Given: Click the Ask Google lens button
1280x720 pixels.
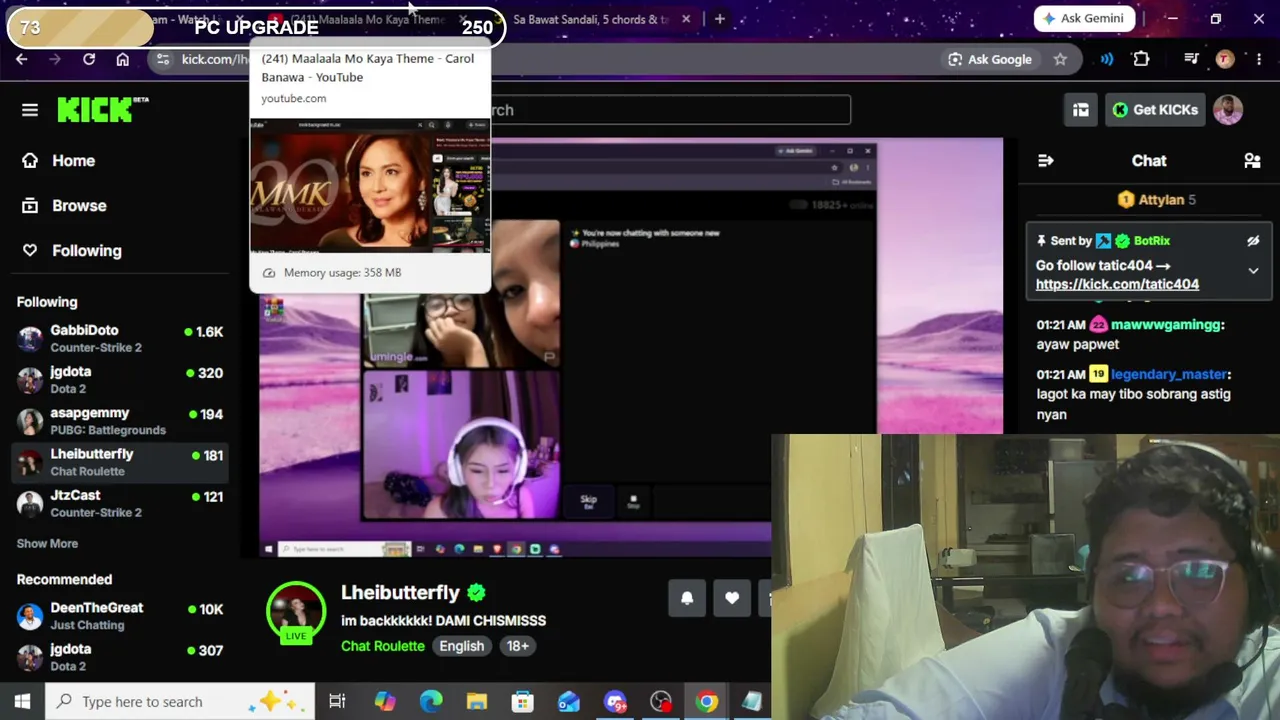Looking at the screenshot, I should (x=990, y=60).
